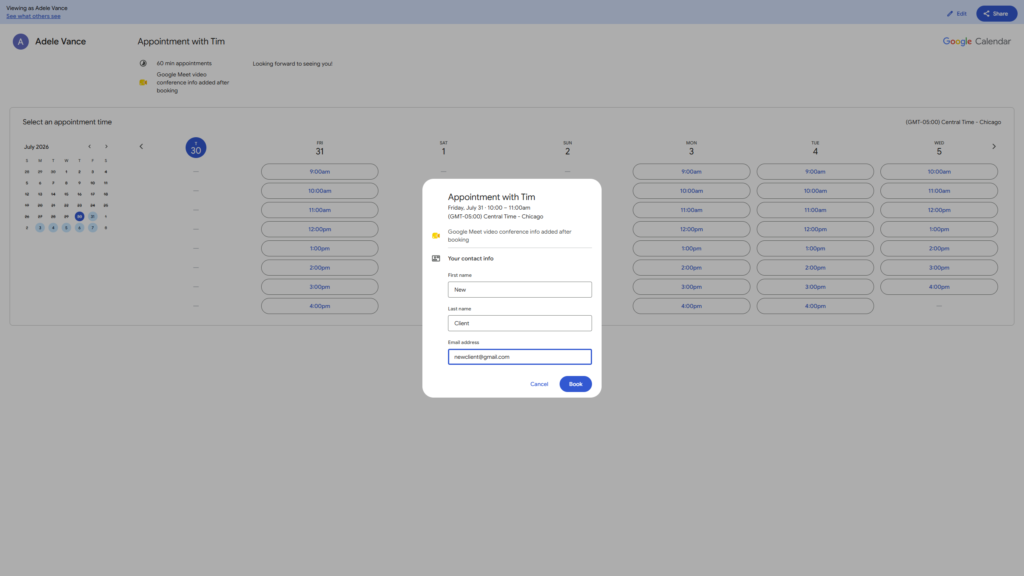Click the First name field in dialog

[520, 289]
